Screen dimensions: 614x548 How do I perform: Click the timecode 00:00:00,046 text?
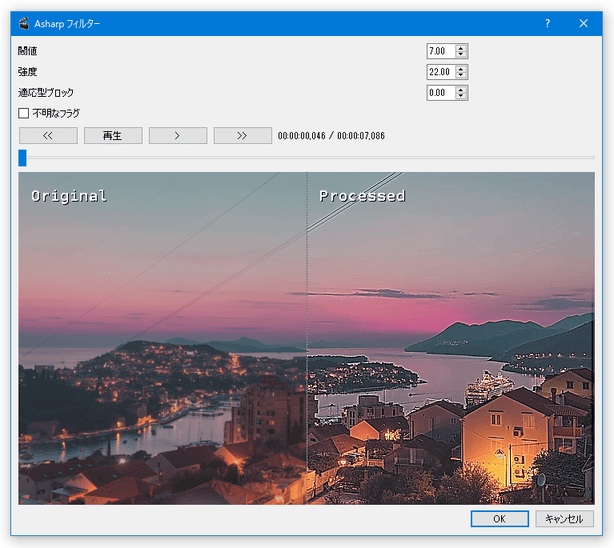(302, 136)
